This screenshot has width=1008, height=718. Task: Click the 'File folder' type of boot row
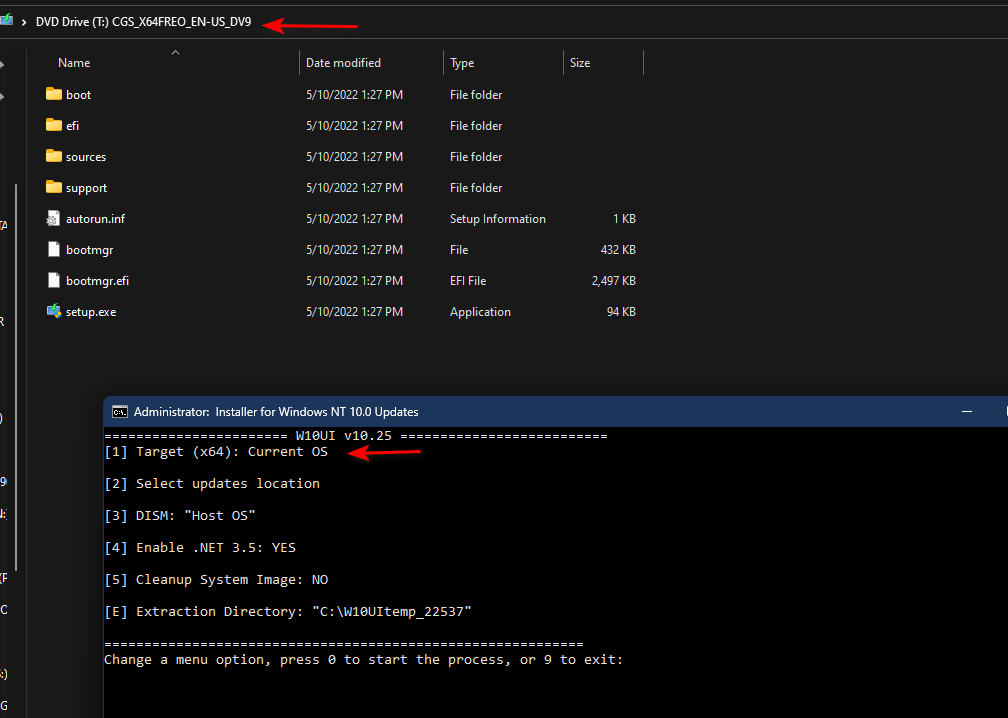[476, 95]
